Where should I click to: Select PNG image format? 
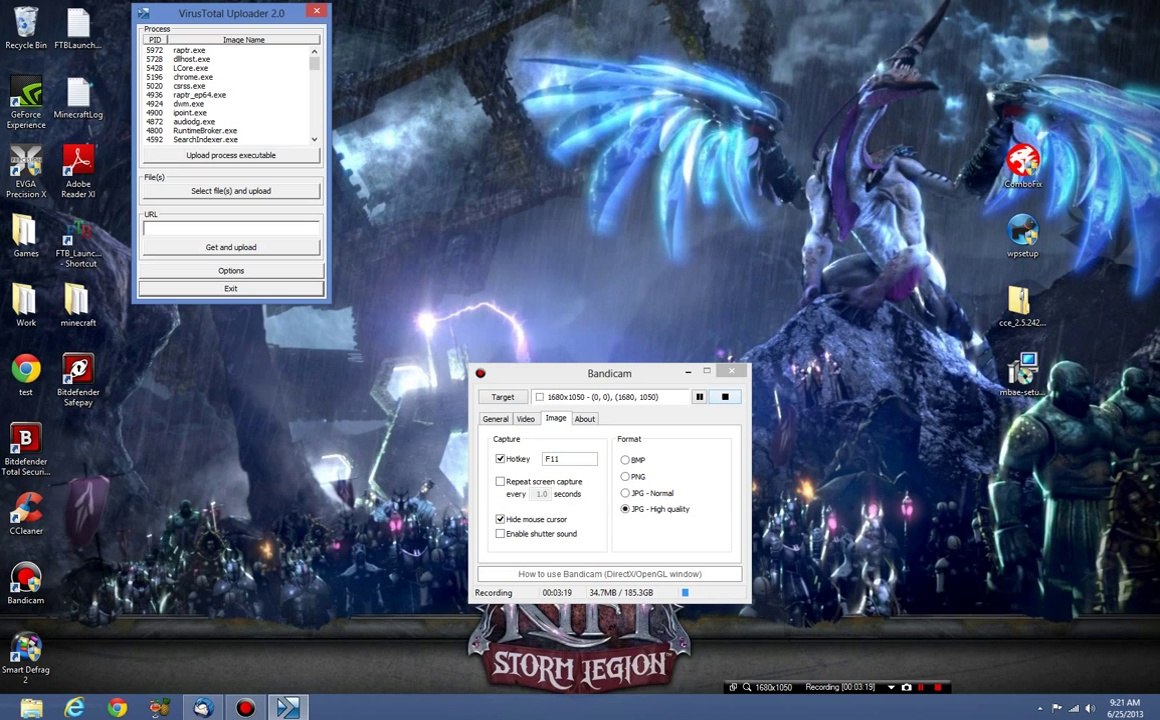625,477
